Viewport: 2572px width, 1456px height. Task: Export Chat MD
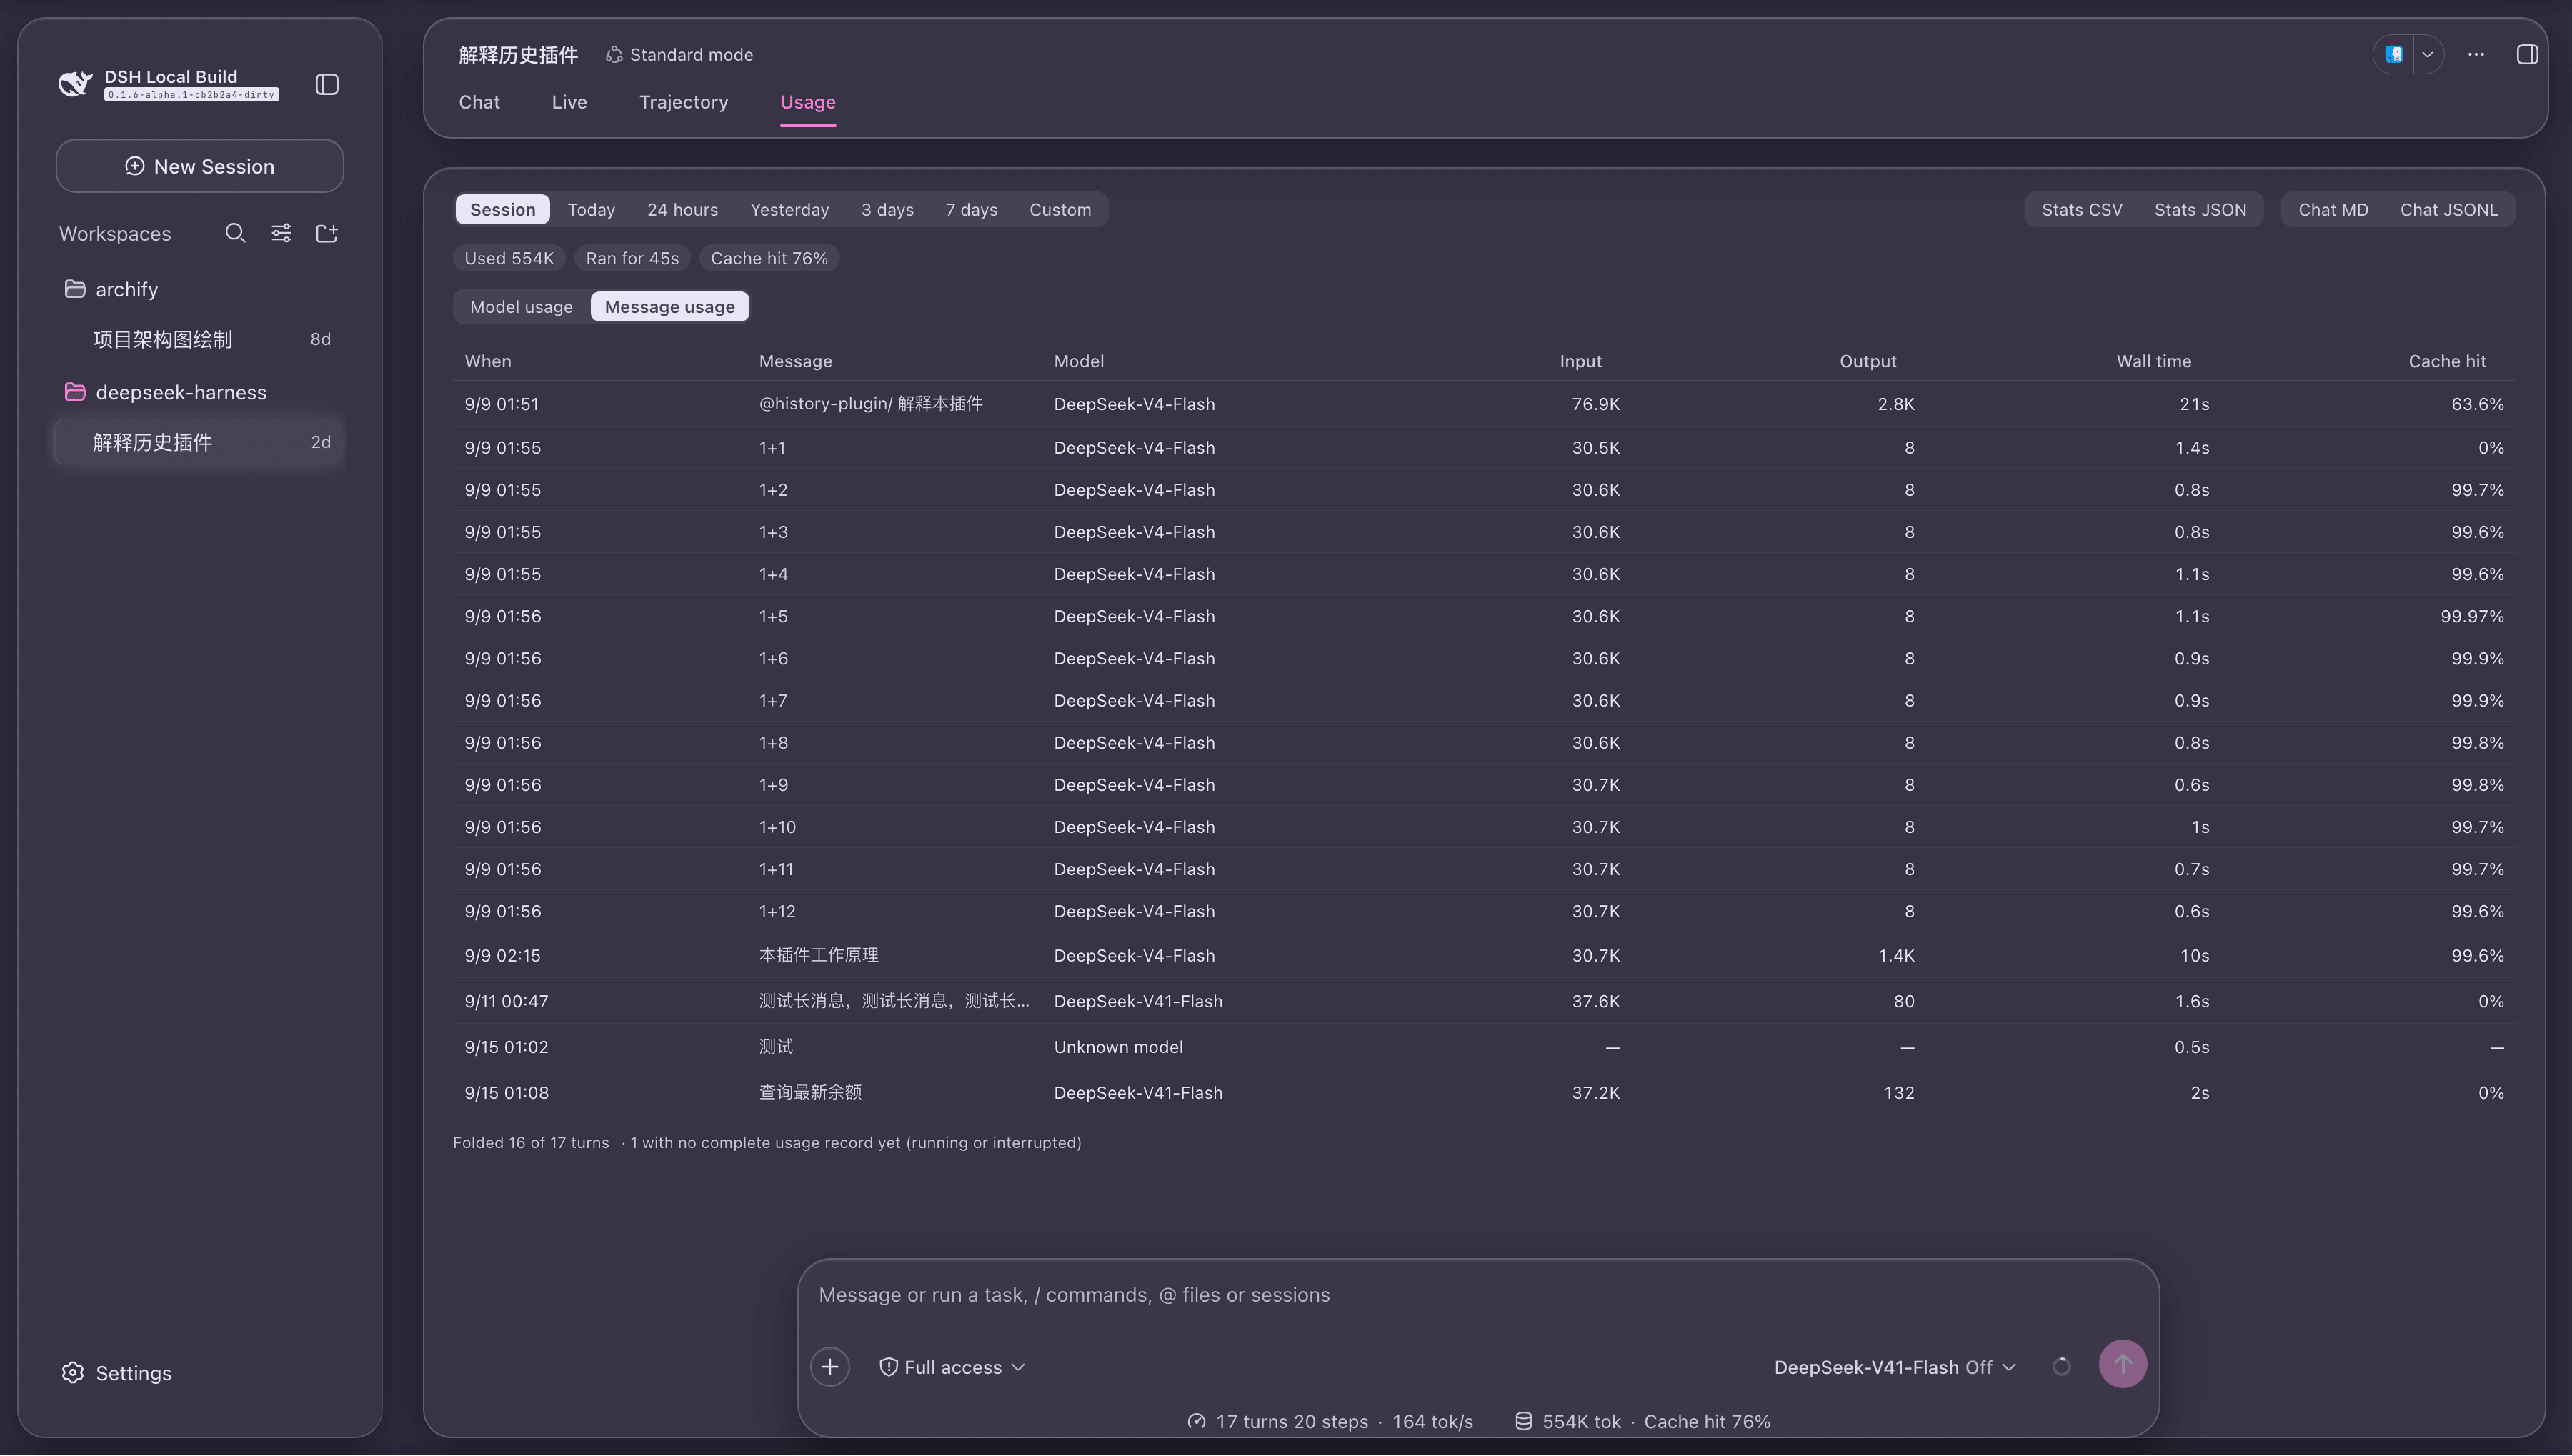pyautogui.click(x=2333, y=210)
